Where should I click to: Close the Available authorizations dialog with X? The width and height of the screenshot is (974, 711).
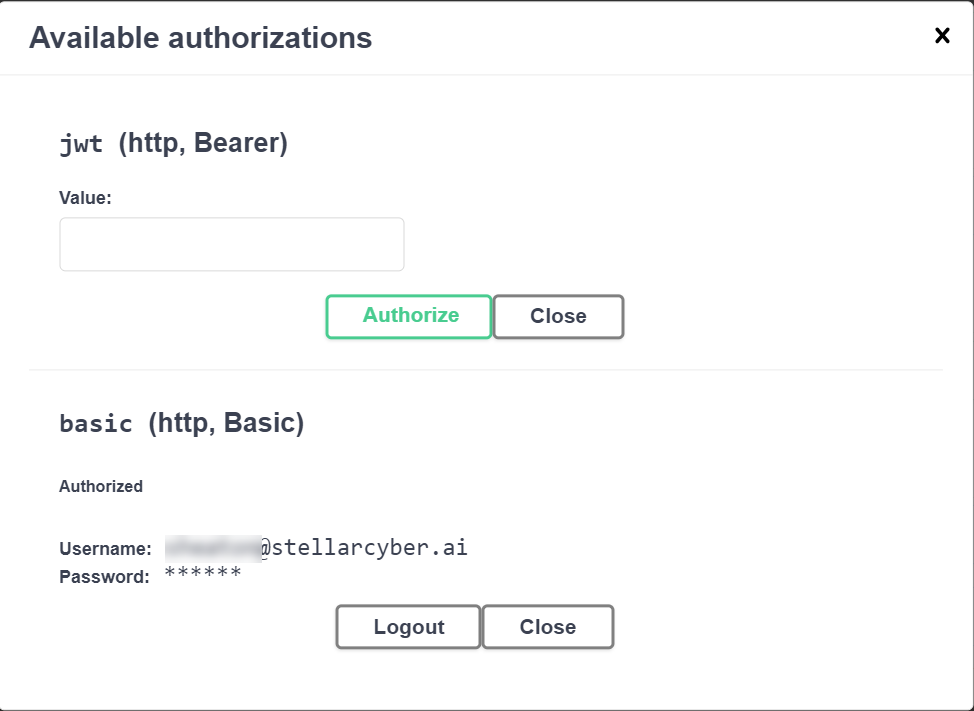(942, 36)
